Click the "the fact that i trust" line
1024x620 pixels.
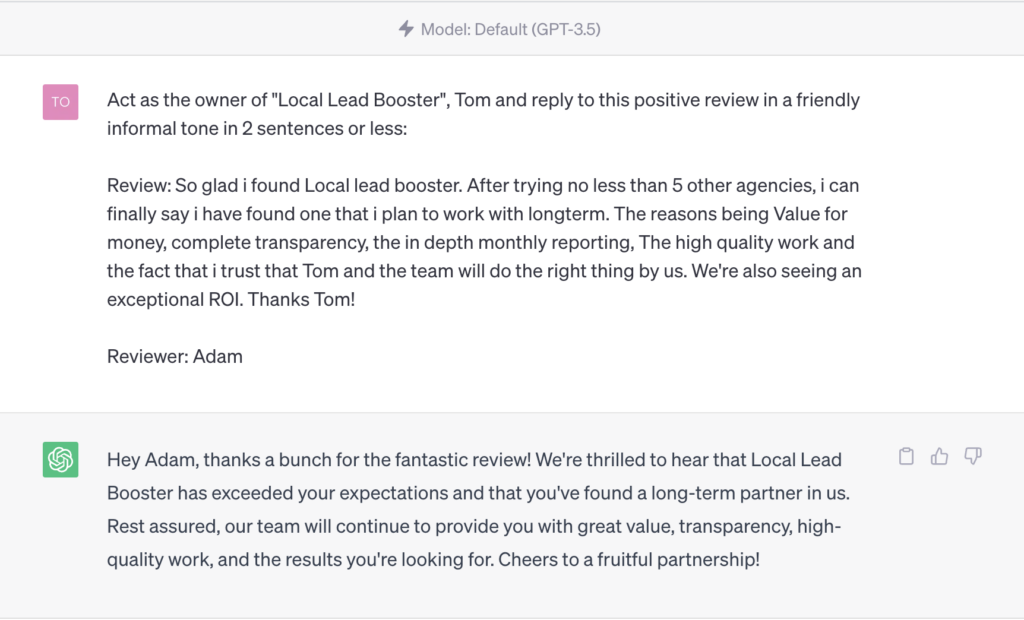pyautogui.click(x=485, y=271)
